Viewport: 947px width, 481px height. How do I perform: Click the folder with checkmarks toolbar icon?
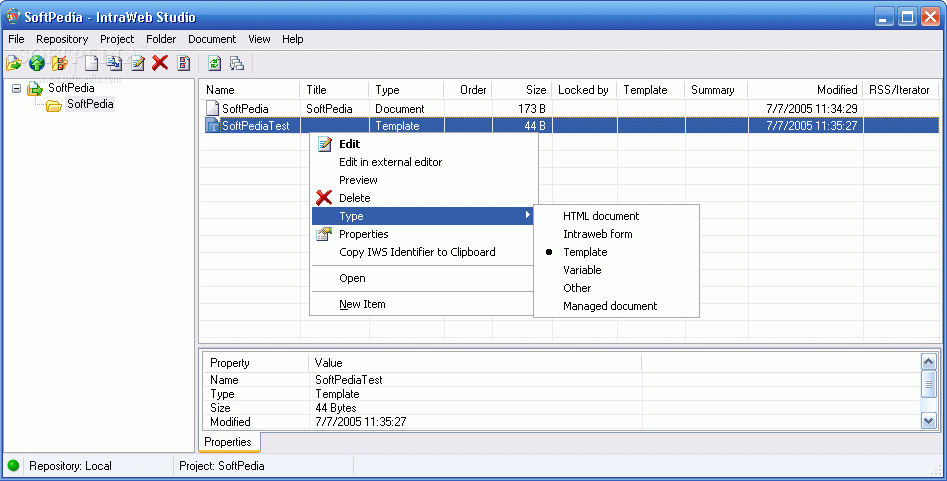pos(59,63)
